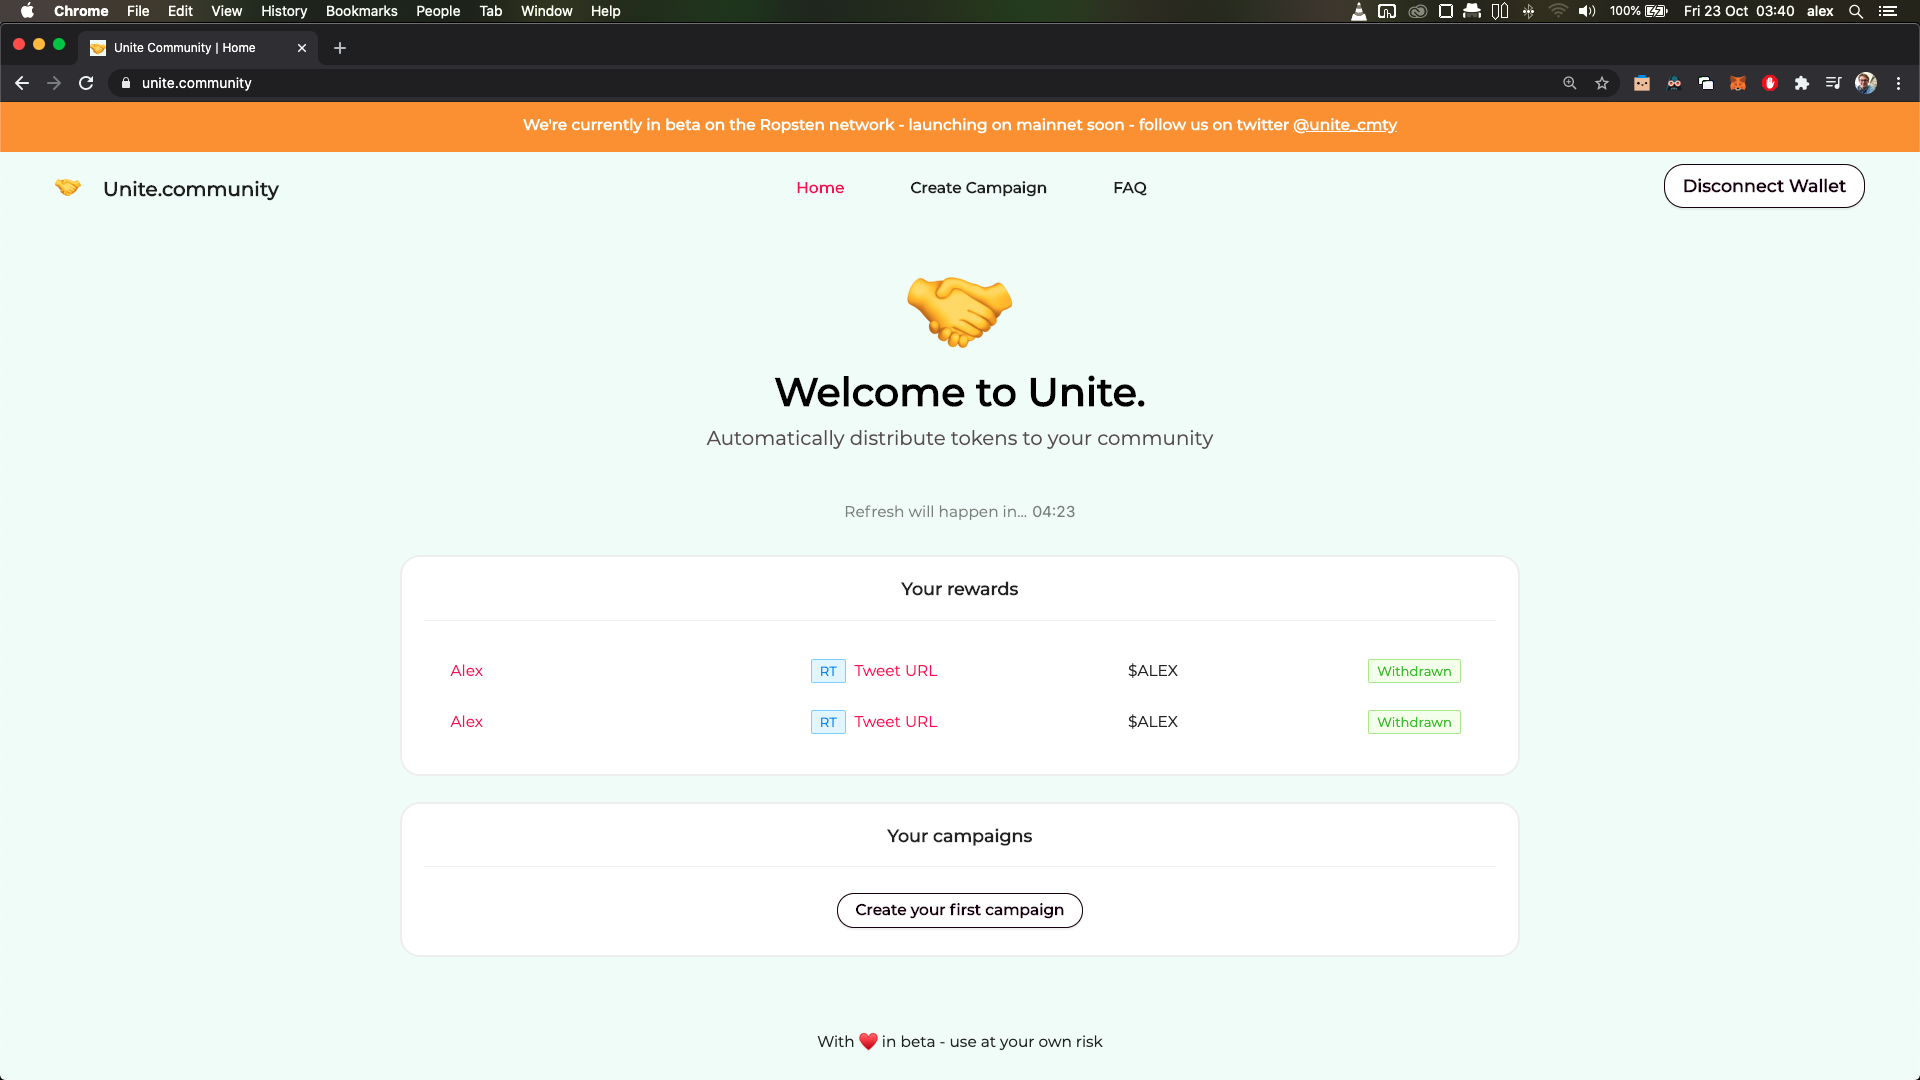Open the second reward's Tweet URL

(x=896, y=722)
